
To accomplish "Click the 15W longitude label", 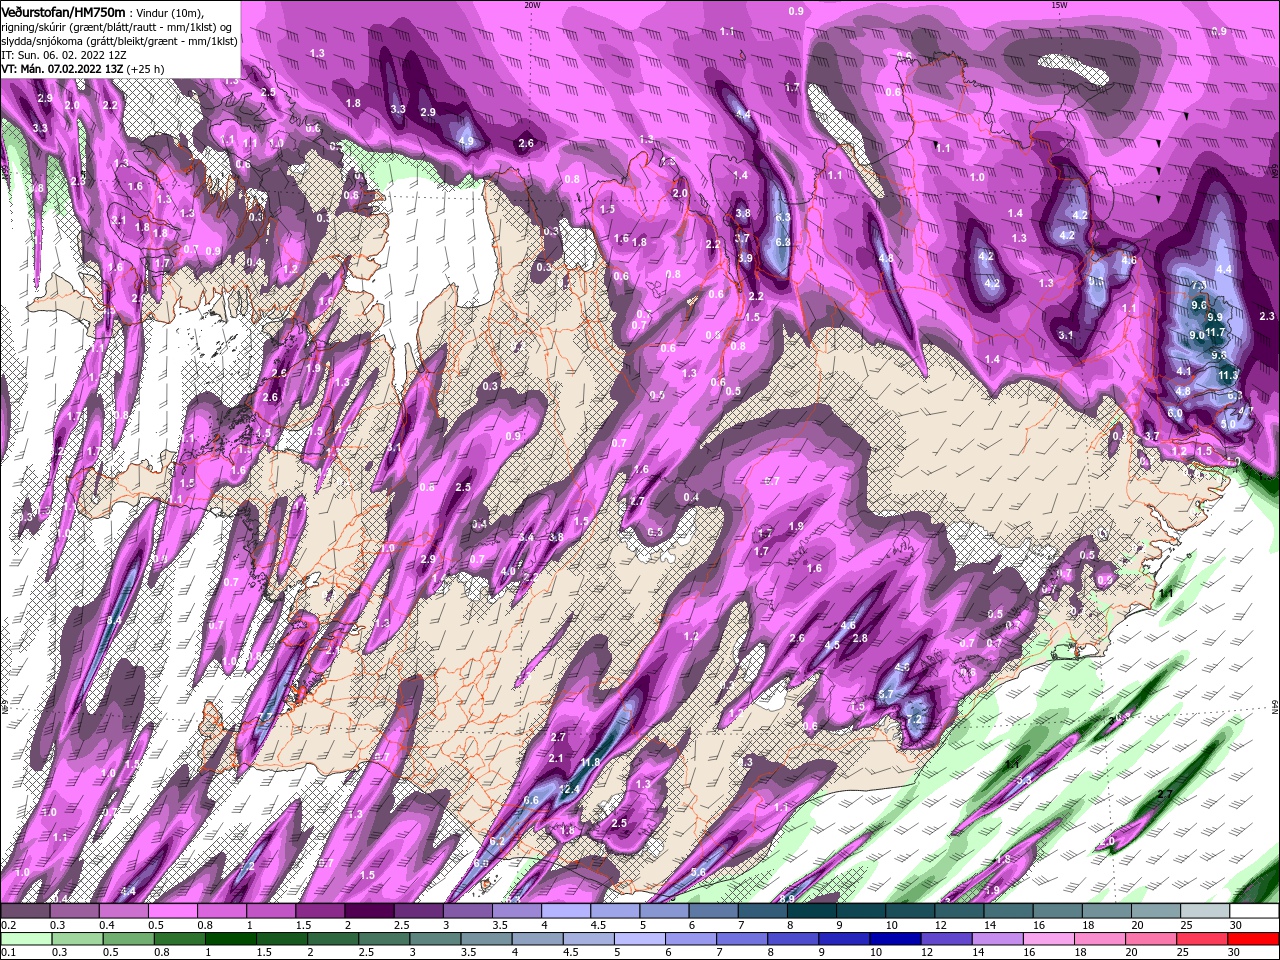I will (x=1059, y=4).
